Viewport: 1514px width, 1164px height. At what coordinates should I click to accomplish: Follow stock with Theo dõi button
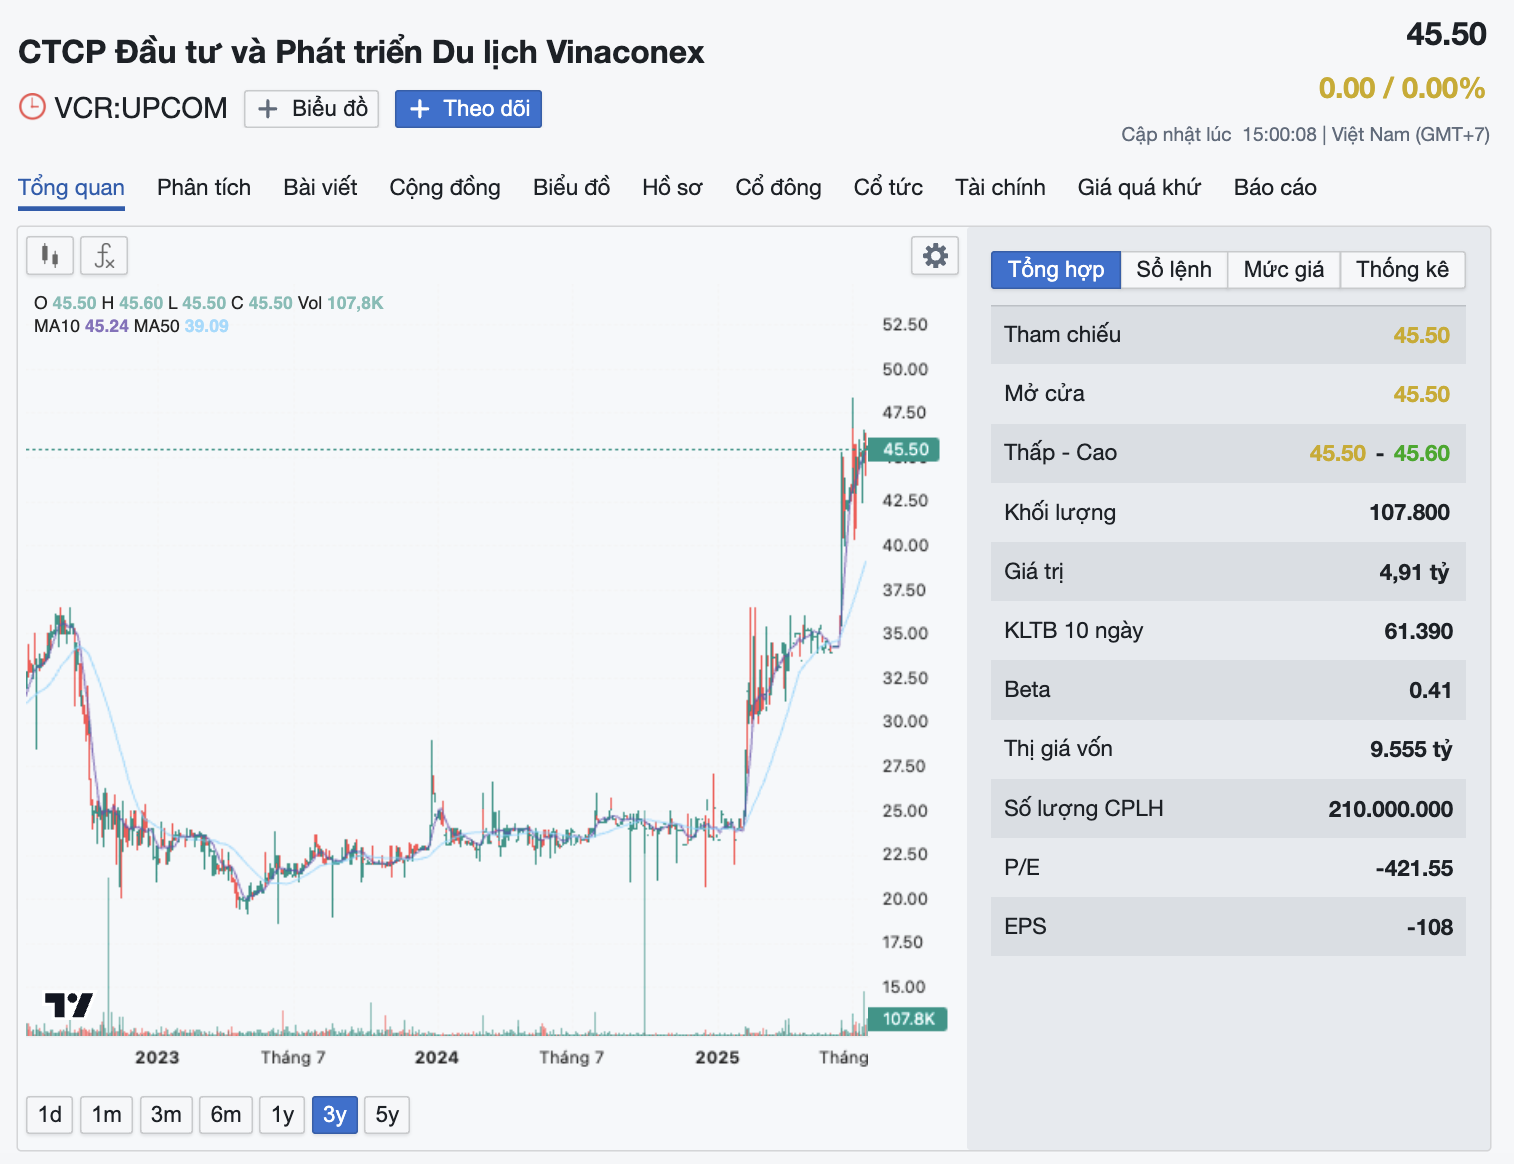(x=468, y=109)
